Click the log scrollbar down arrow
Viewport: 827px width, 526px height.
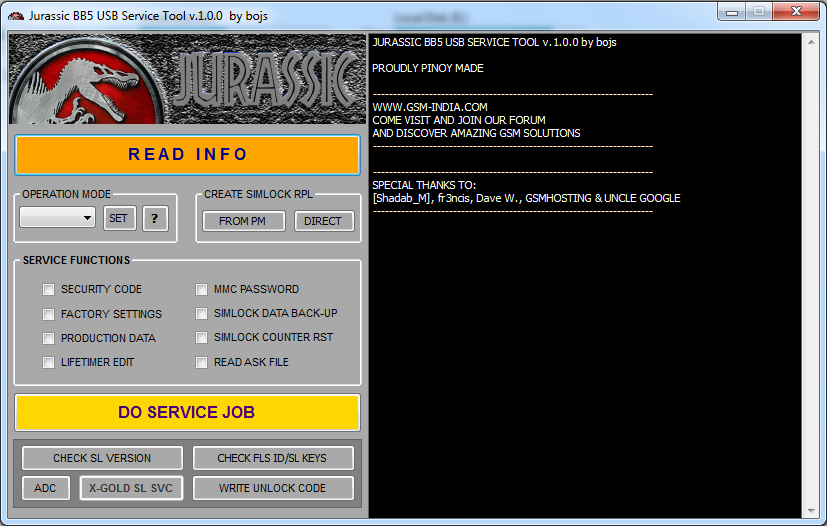coord(811,511)
